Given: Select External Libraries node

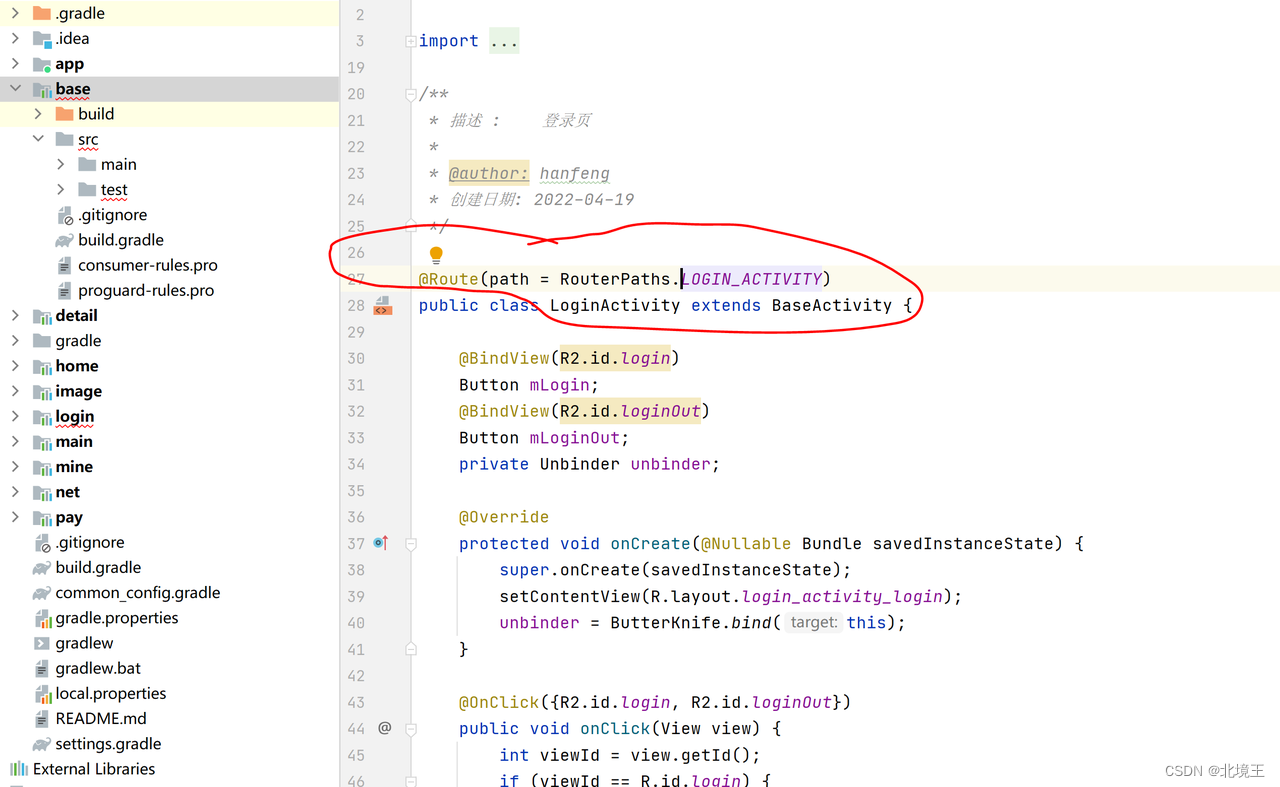Looking at the screenshot, I should coord(94,769).
